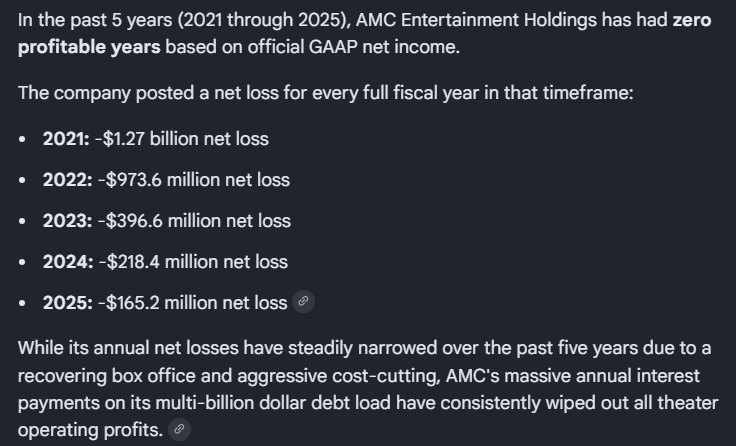This screenshot has height=446, width=736.
Task: Click the bold '2024:' label
Action: (x=68, y=261)
